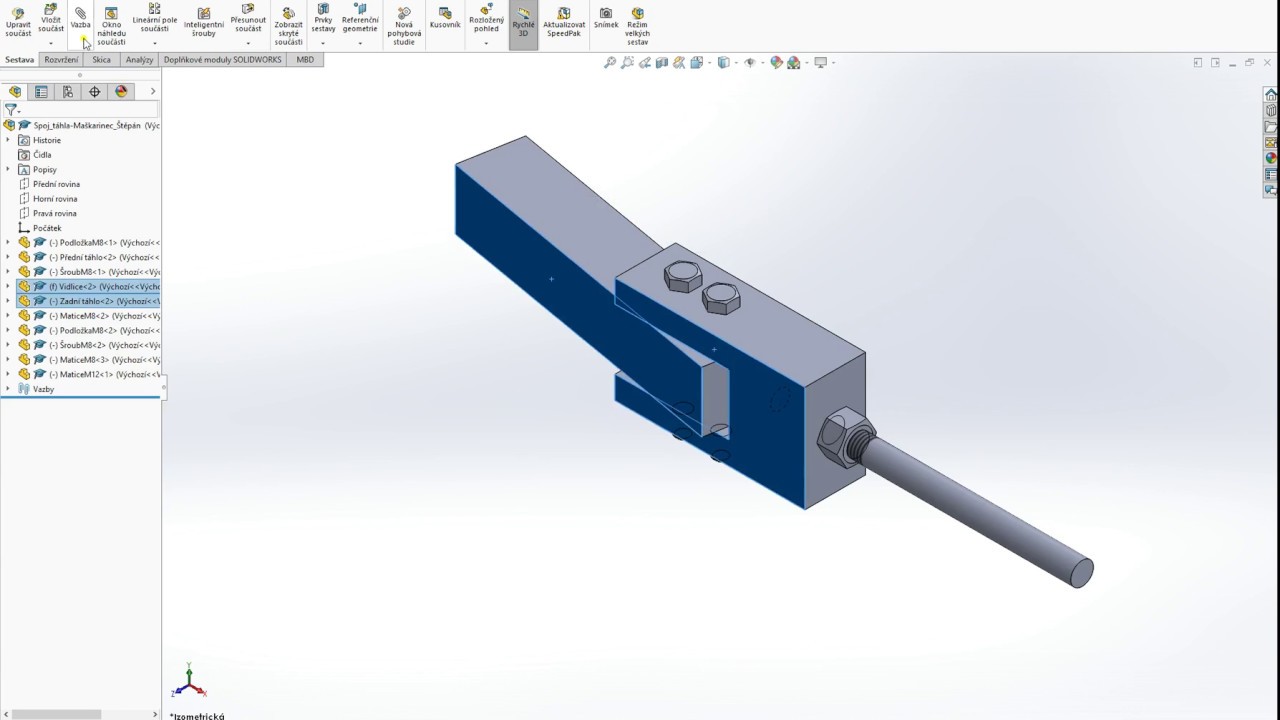Open PropertyManager tab icon
This screenshot has height=720, width=1280.
coord(41,91)
